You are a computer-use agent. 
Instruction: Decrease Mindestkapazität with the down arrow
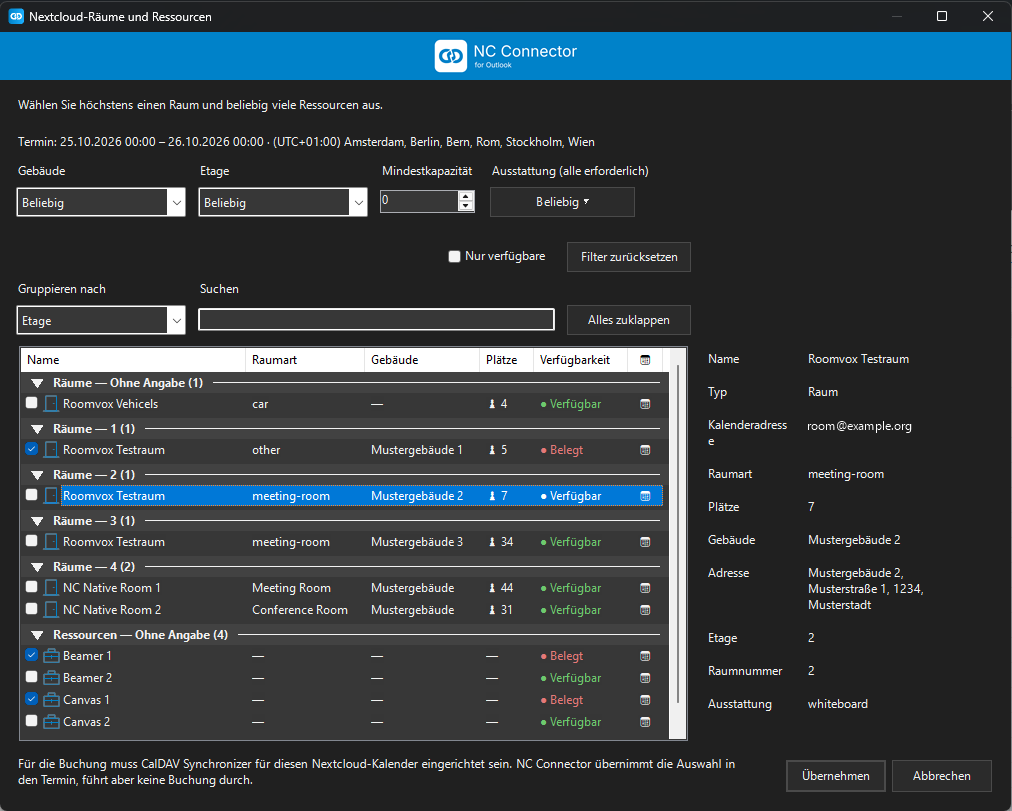tap(466, 206)
